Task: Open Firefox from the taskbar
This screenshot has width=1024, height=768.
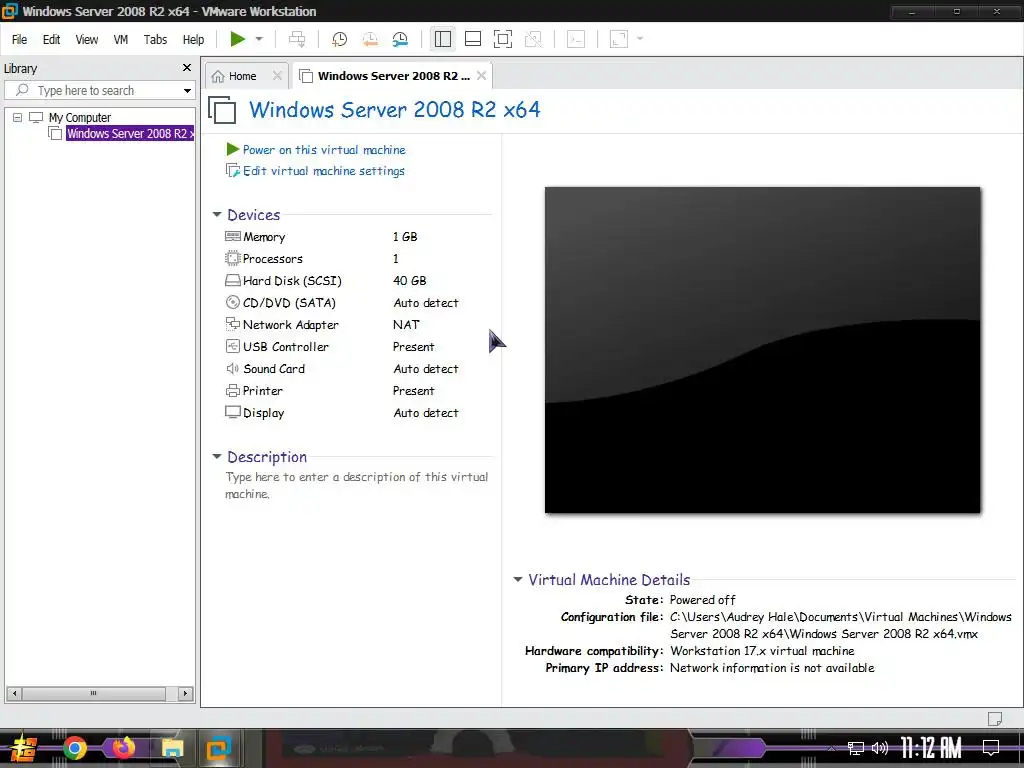Action: (x=123, y=748)
